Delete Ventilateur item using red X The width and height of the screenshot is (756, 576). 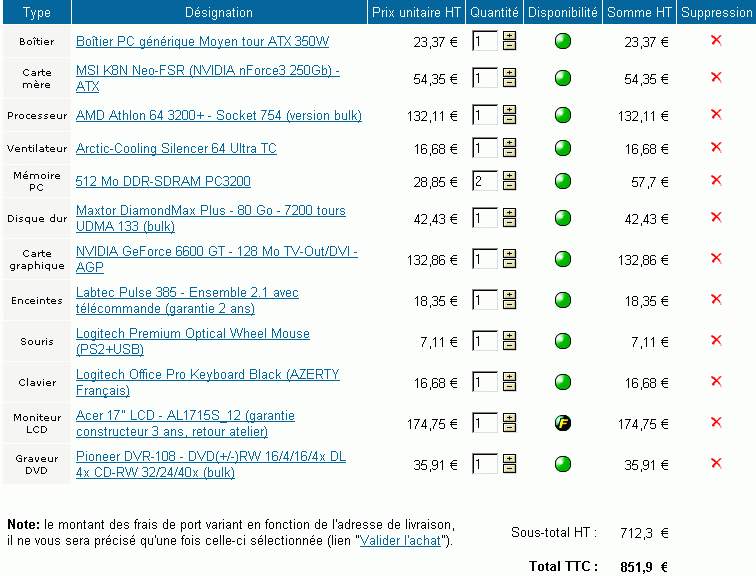click(716, 147)
